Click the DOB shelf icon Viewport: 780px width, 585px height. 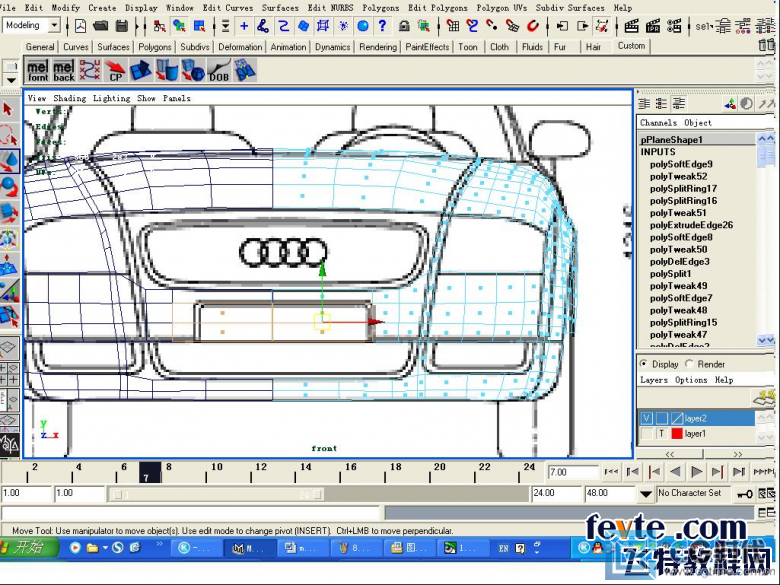(x=219, y=70)
